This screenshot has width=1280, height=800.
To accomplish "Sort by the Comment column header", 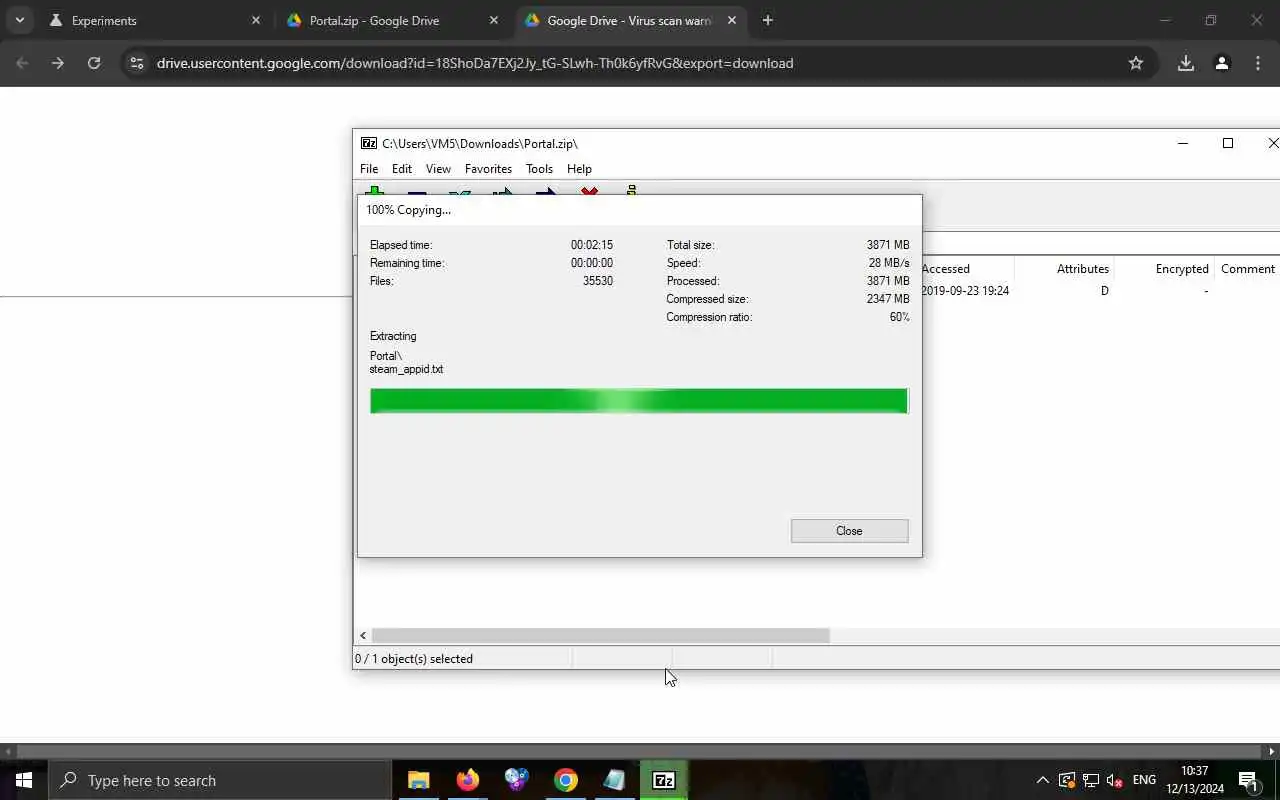I will [x=1247, y=269].
